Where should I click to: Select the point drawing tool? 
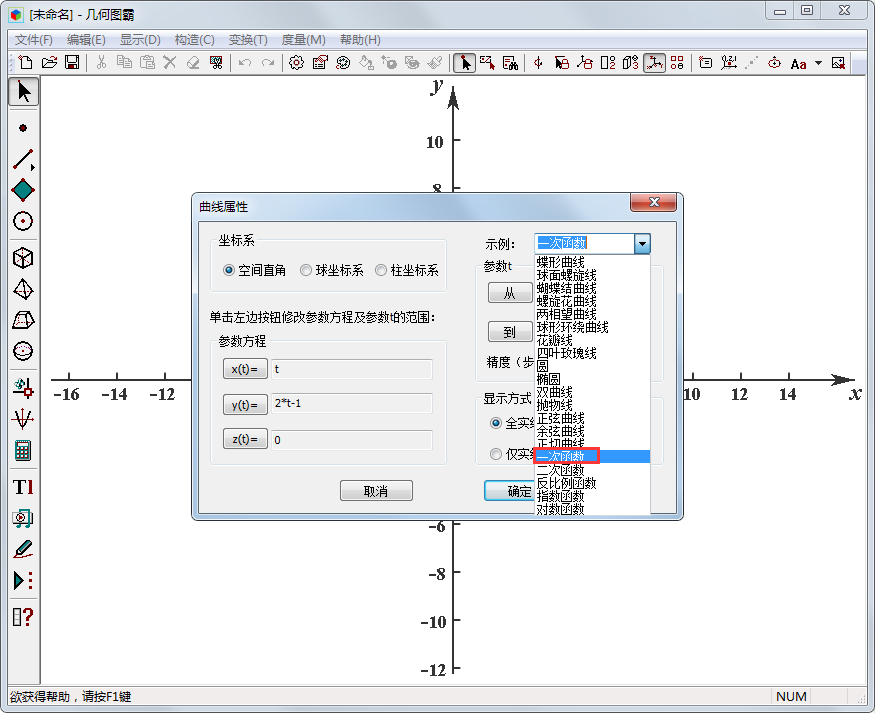(x=22, y=126)
